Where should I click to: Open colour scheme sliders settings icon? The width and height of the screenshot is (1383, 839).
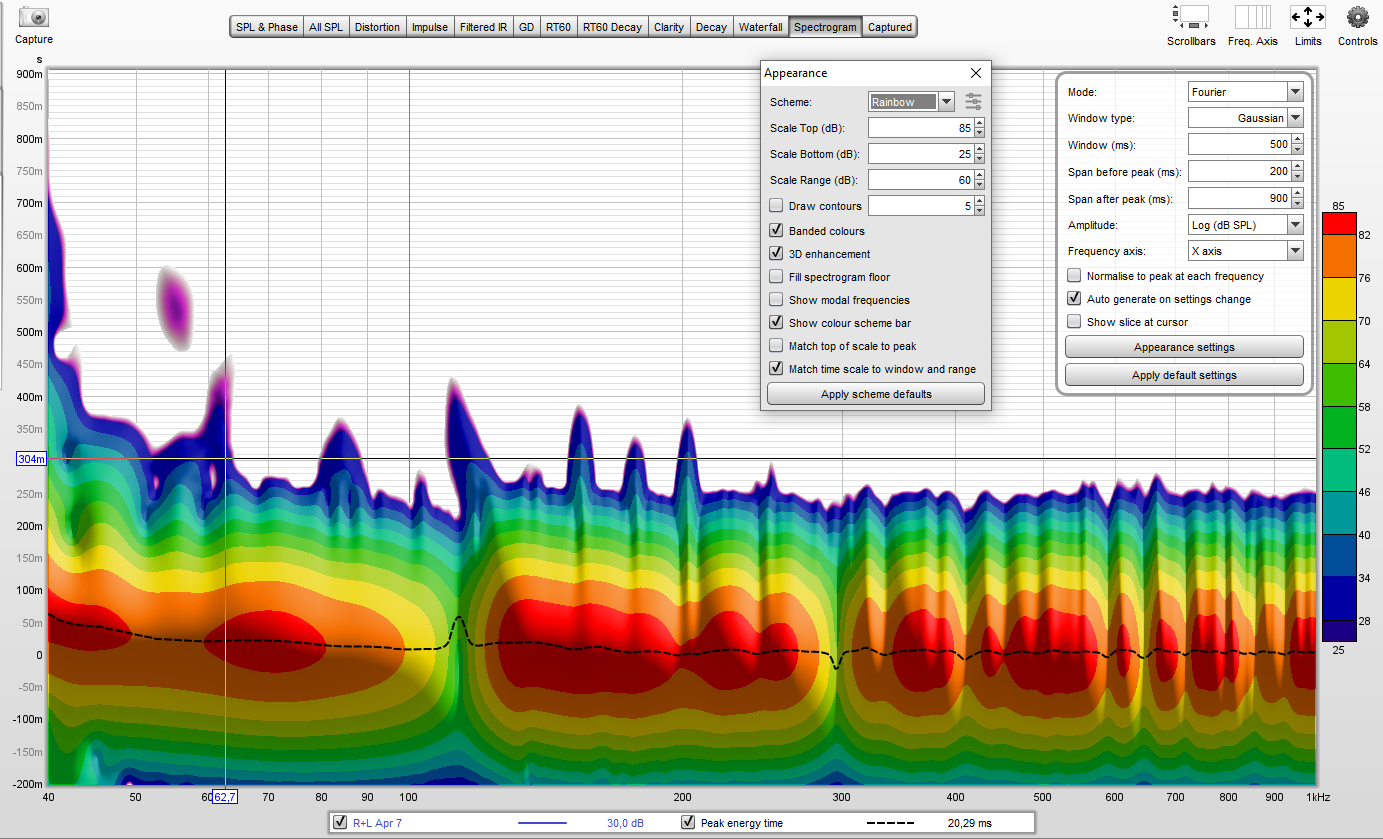(x=973, y=102)
